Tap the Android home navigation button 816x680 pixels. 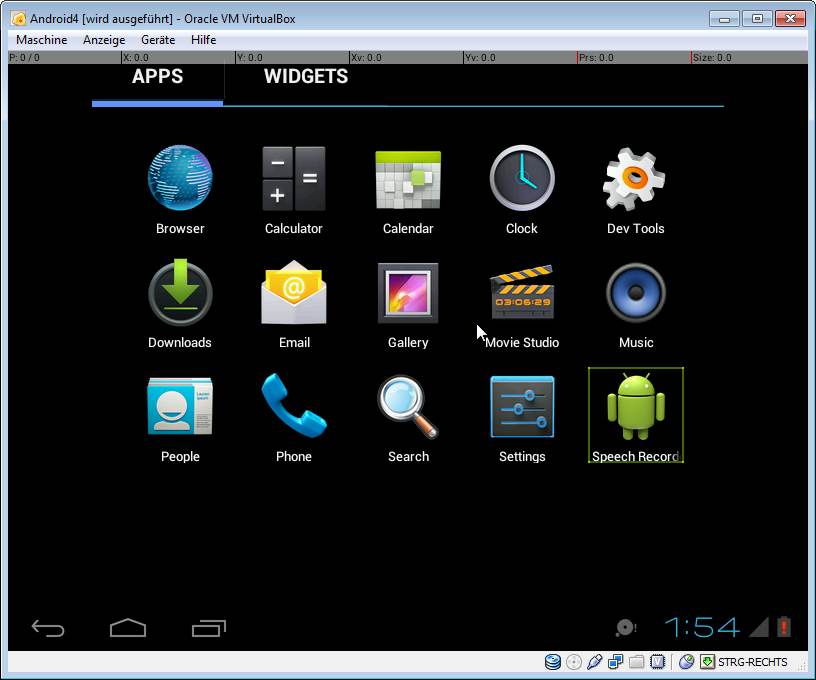coord(128,627)
